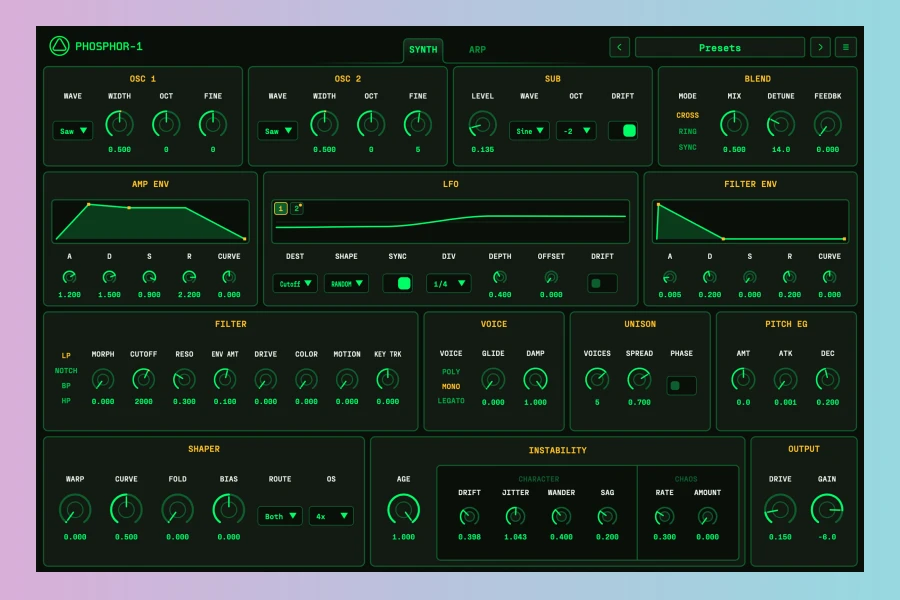Image resolution: width=900 pixels, height=600 pixels.
Task: Click the OSC 2 FINE knob
Action: click(418, 125)
